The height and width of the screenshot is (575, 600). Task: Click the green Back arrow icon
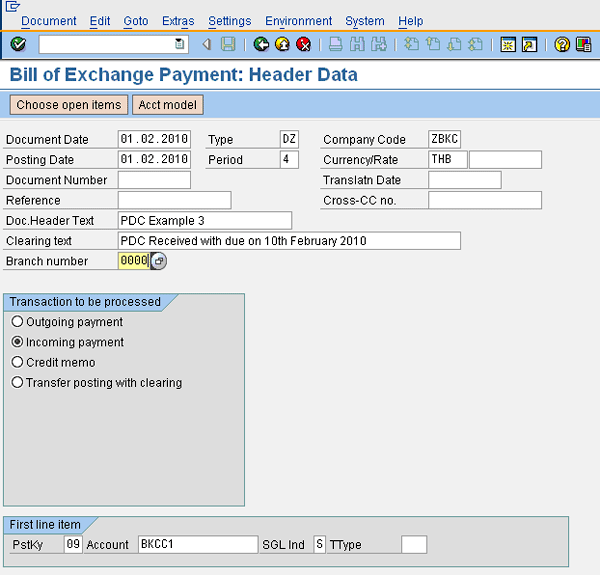[x=261, y=44]
